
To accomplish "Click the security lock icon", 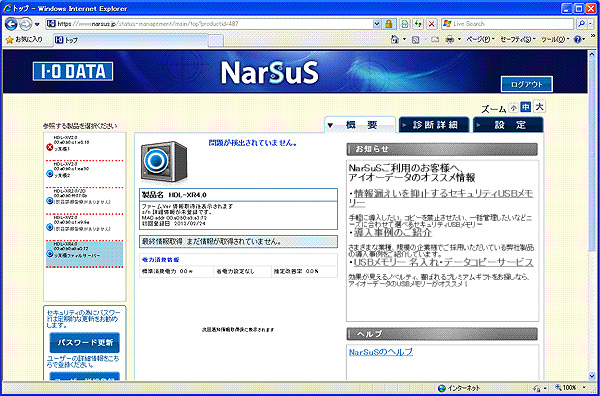I will [x=388, y=24].
